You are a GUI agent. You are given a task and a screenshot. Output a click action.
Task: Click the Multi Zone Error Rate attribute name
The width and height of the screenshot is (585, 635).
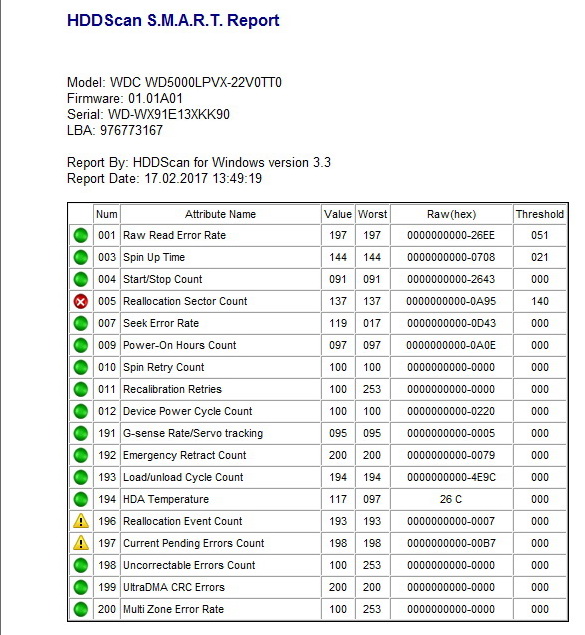pos(173,609)
